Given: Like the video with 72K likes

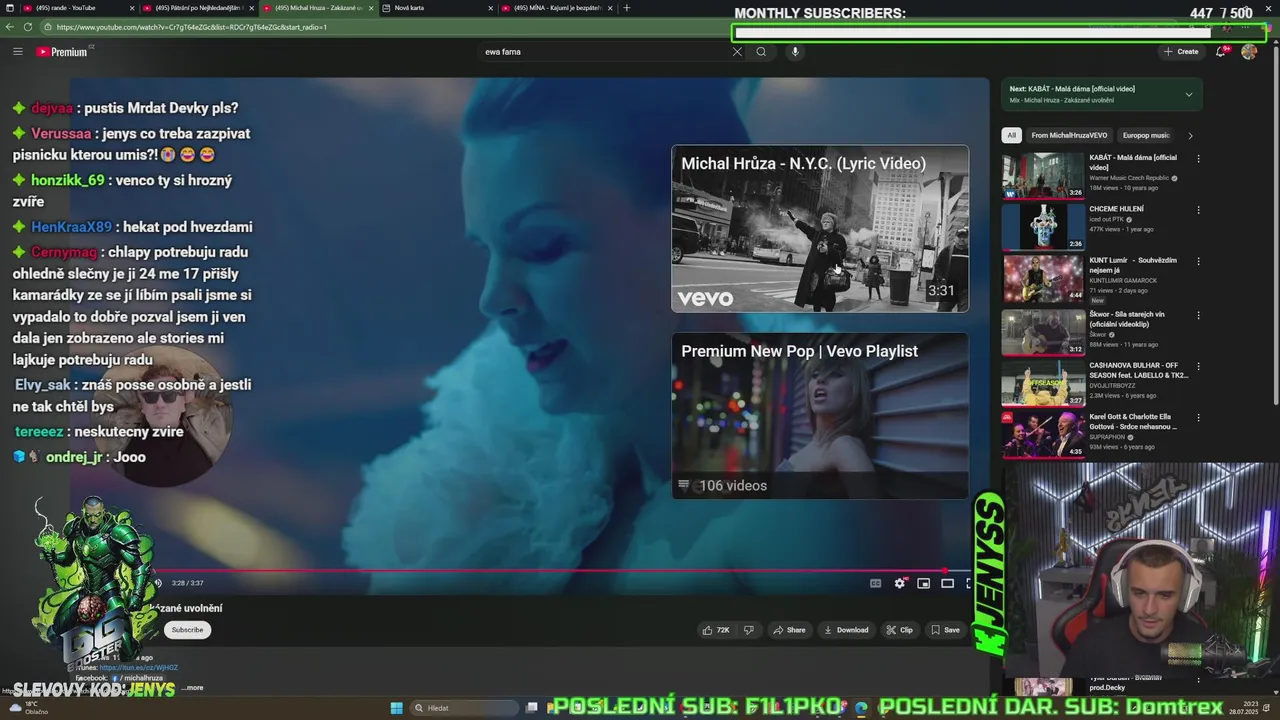Looking at the screenshot, I should (716, 630).
